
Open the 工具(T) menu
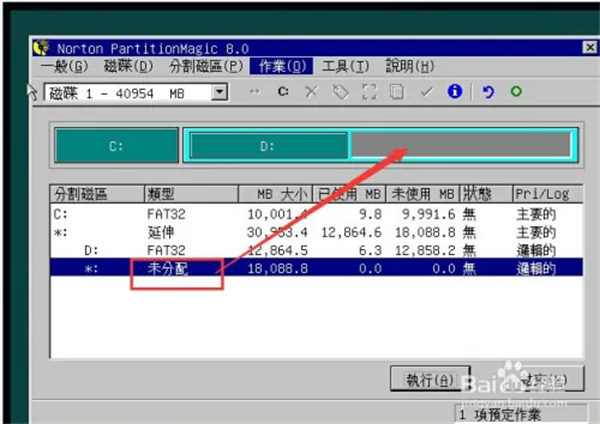346,67
